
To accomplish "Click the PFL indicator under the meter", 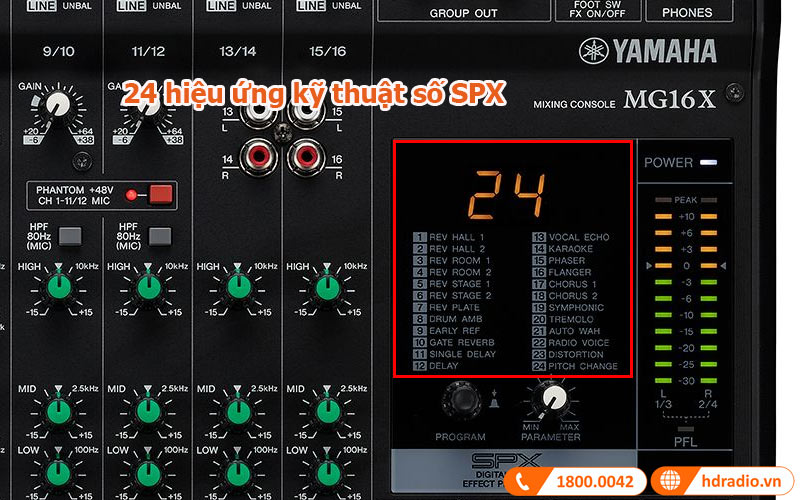I will tap(685, 430).
